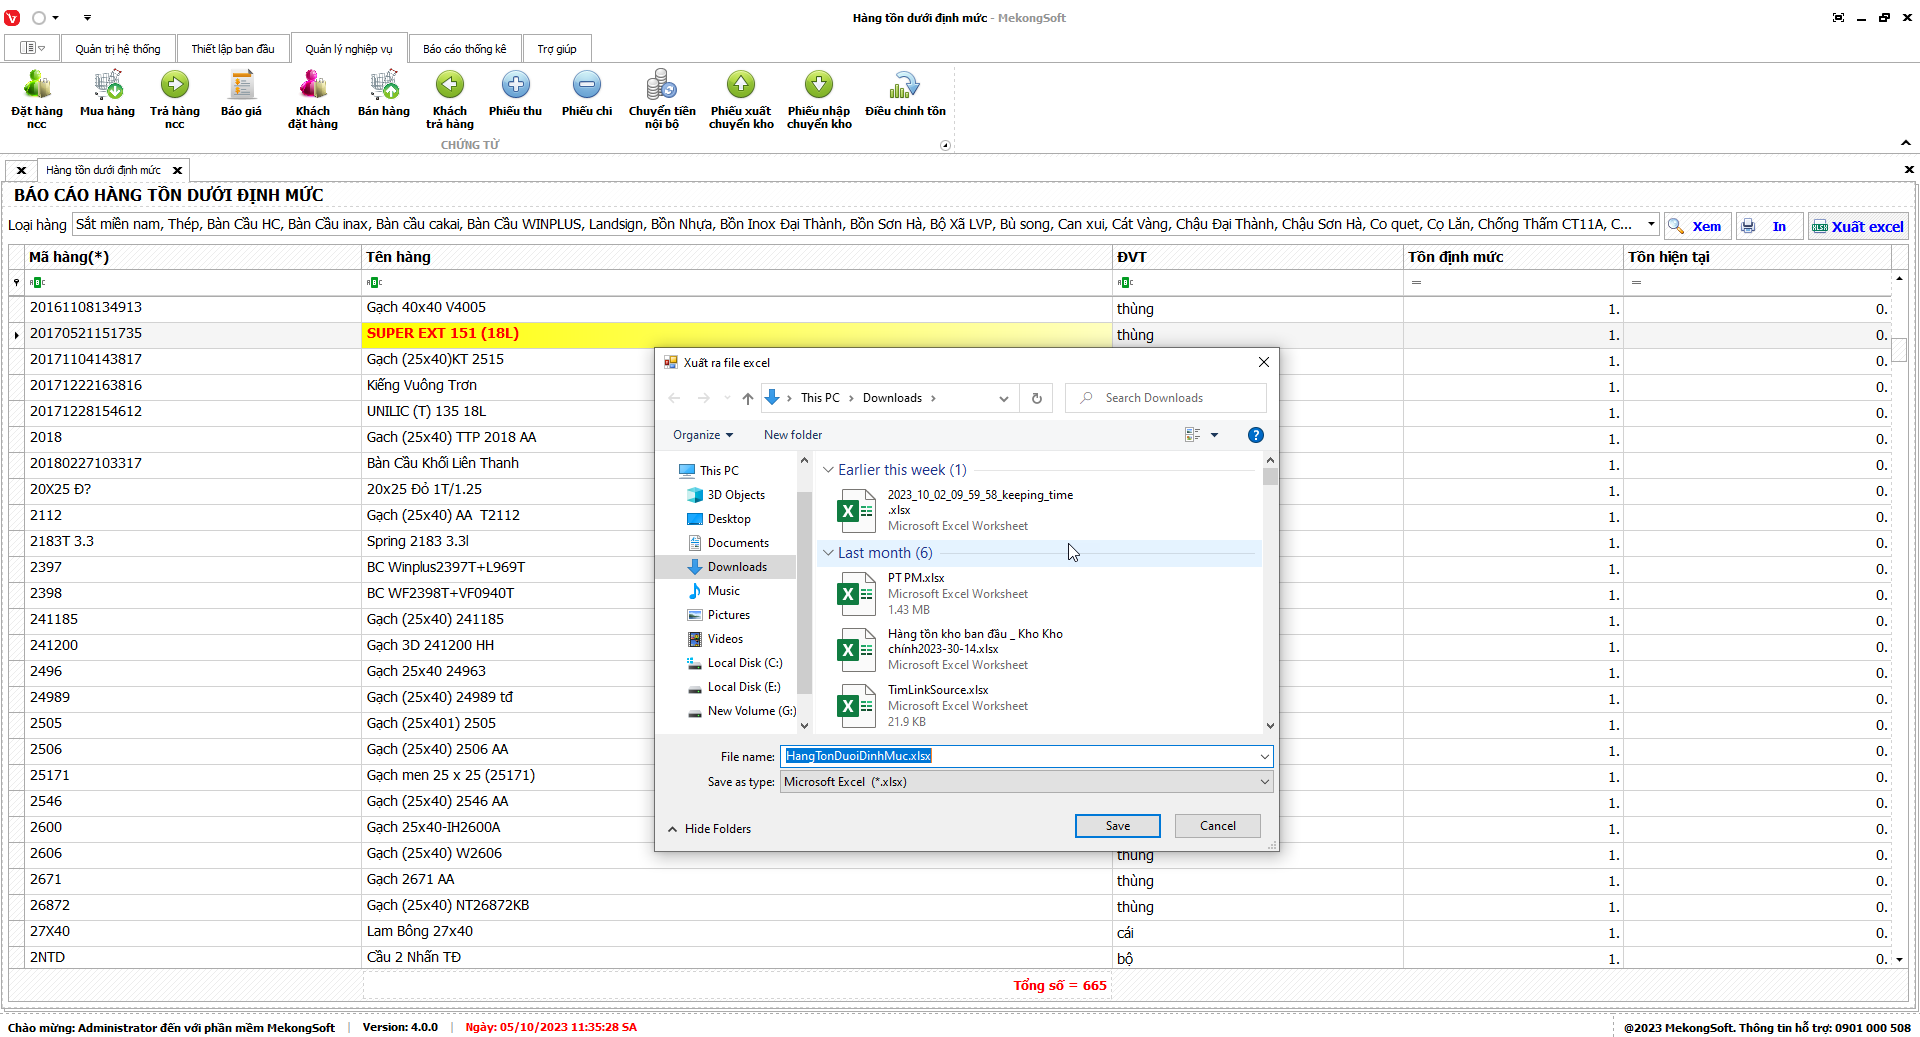Collapse the Earlier this week group
Image resolution: width=1920 pixels, height=1037 pixels.
coord(828,470)
